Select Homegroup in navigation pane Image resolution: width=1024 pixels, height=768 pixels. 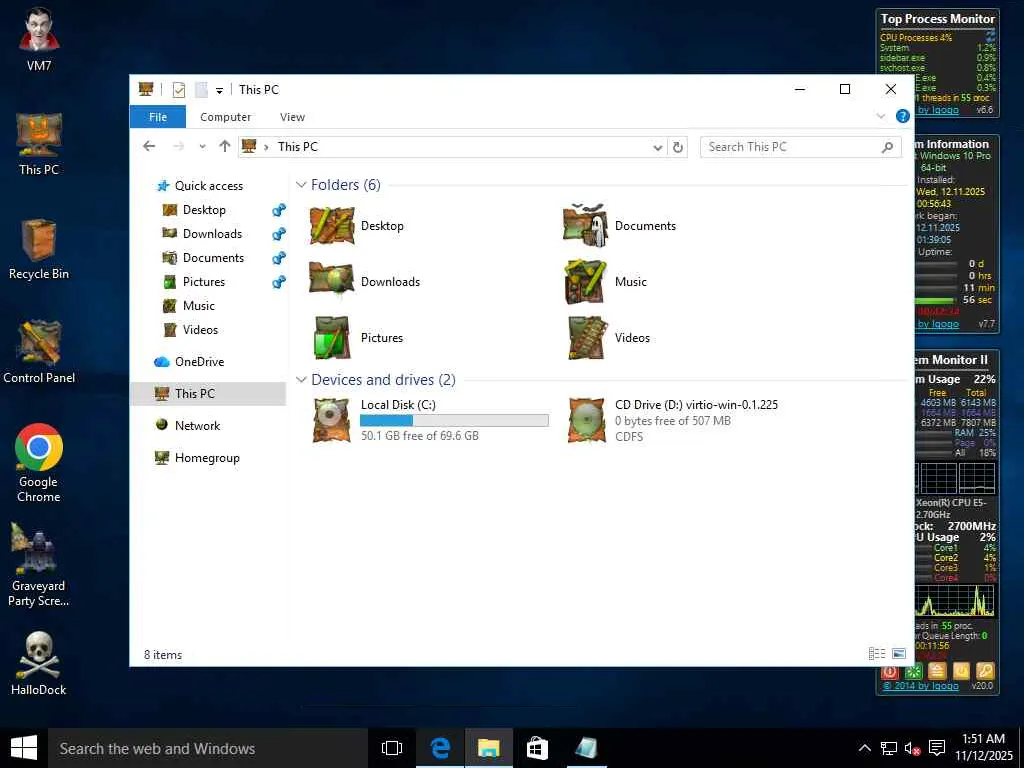pos(207,458)
